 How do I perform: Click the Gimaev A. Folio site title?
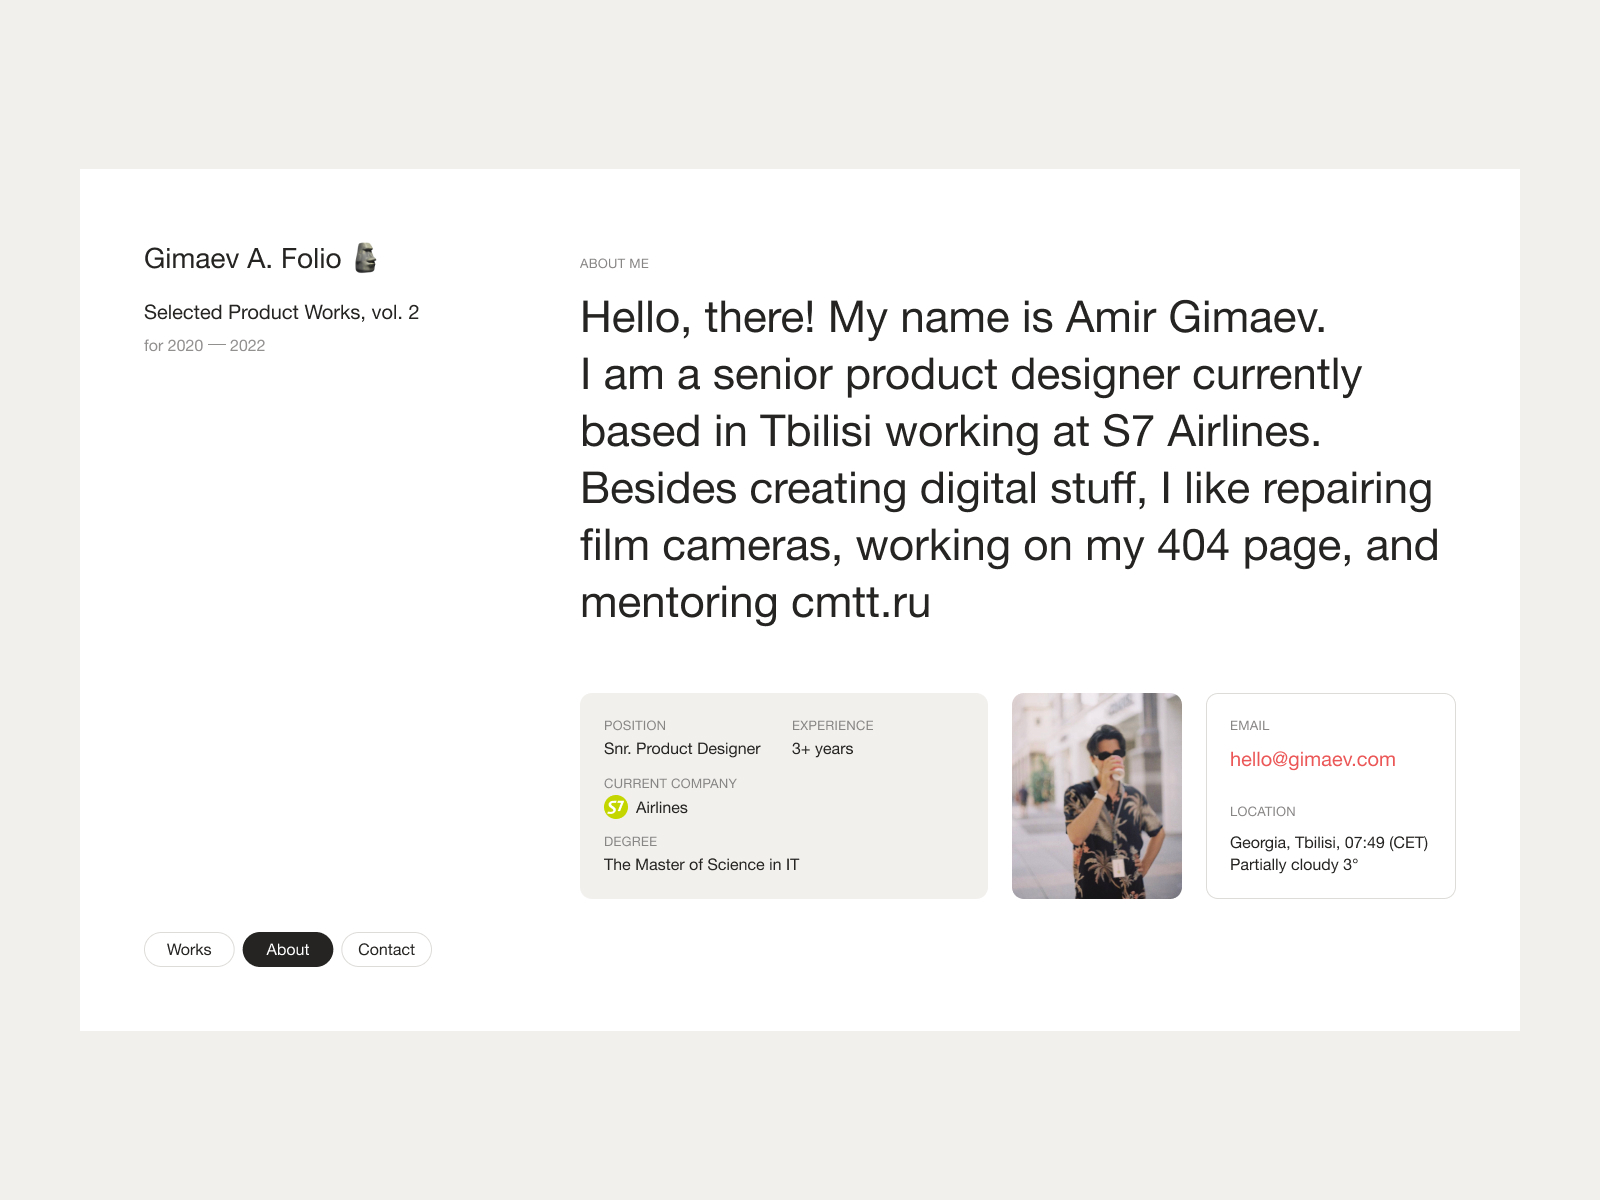click(x=243, y=257)
